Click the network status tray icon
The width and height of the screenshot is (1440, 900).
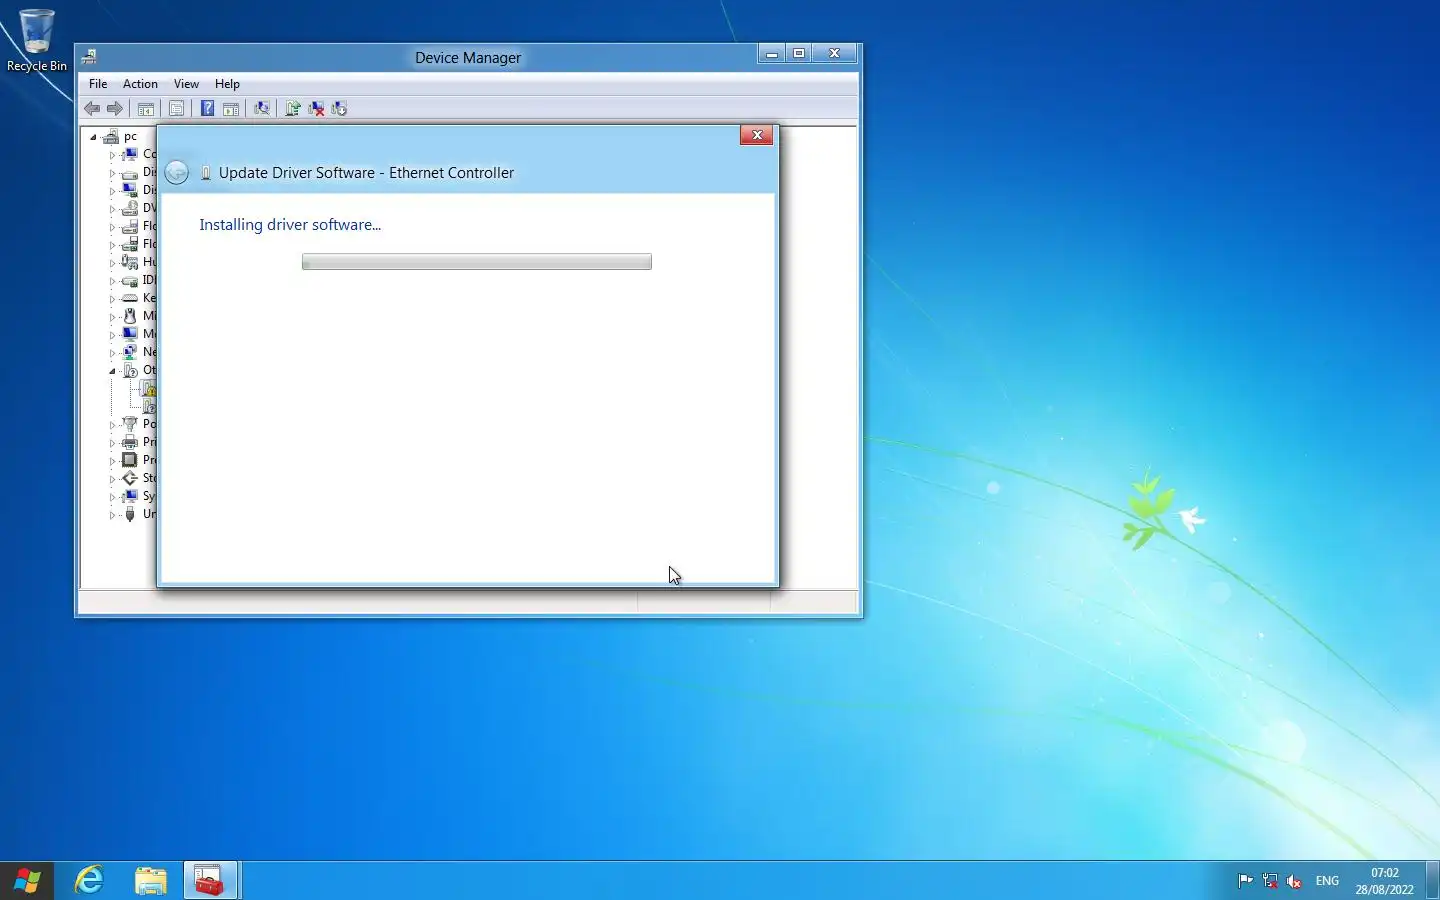[1270, 881]
